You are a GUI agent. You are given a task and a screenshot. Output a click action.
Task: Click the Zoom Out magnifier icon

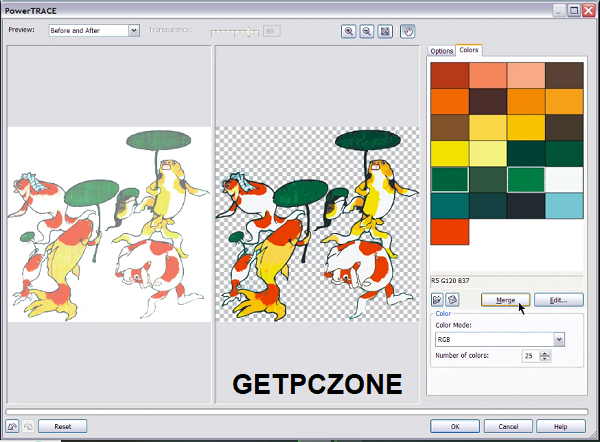coord(367,31)
